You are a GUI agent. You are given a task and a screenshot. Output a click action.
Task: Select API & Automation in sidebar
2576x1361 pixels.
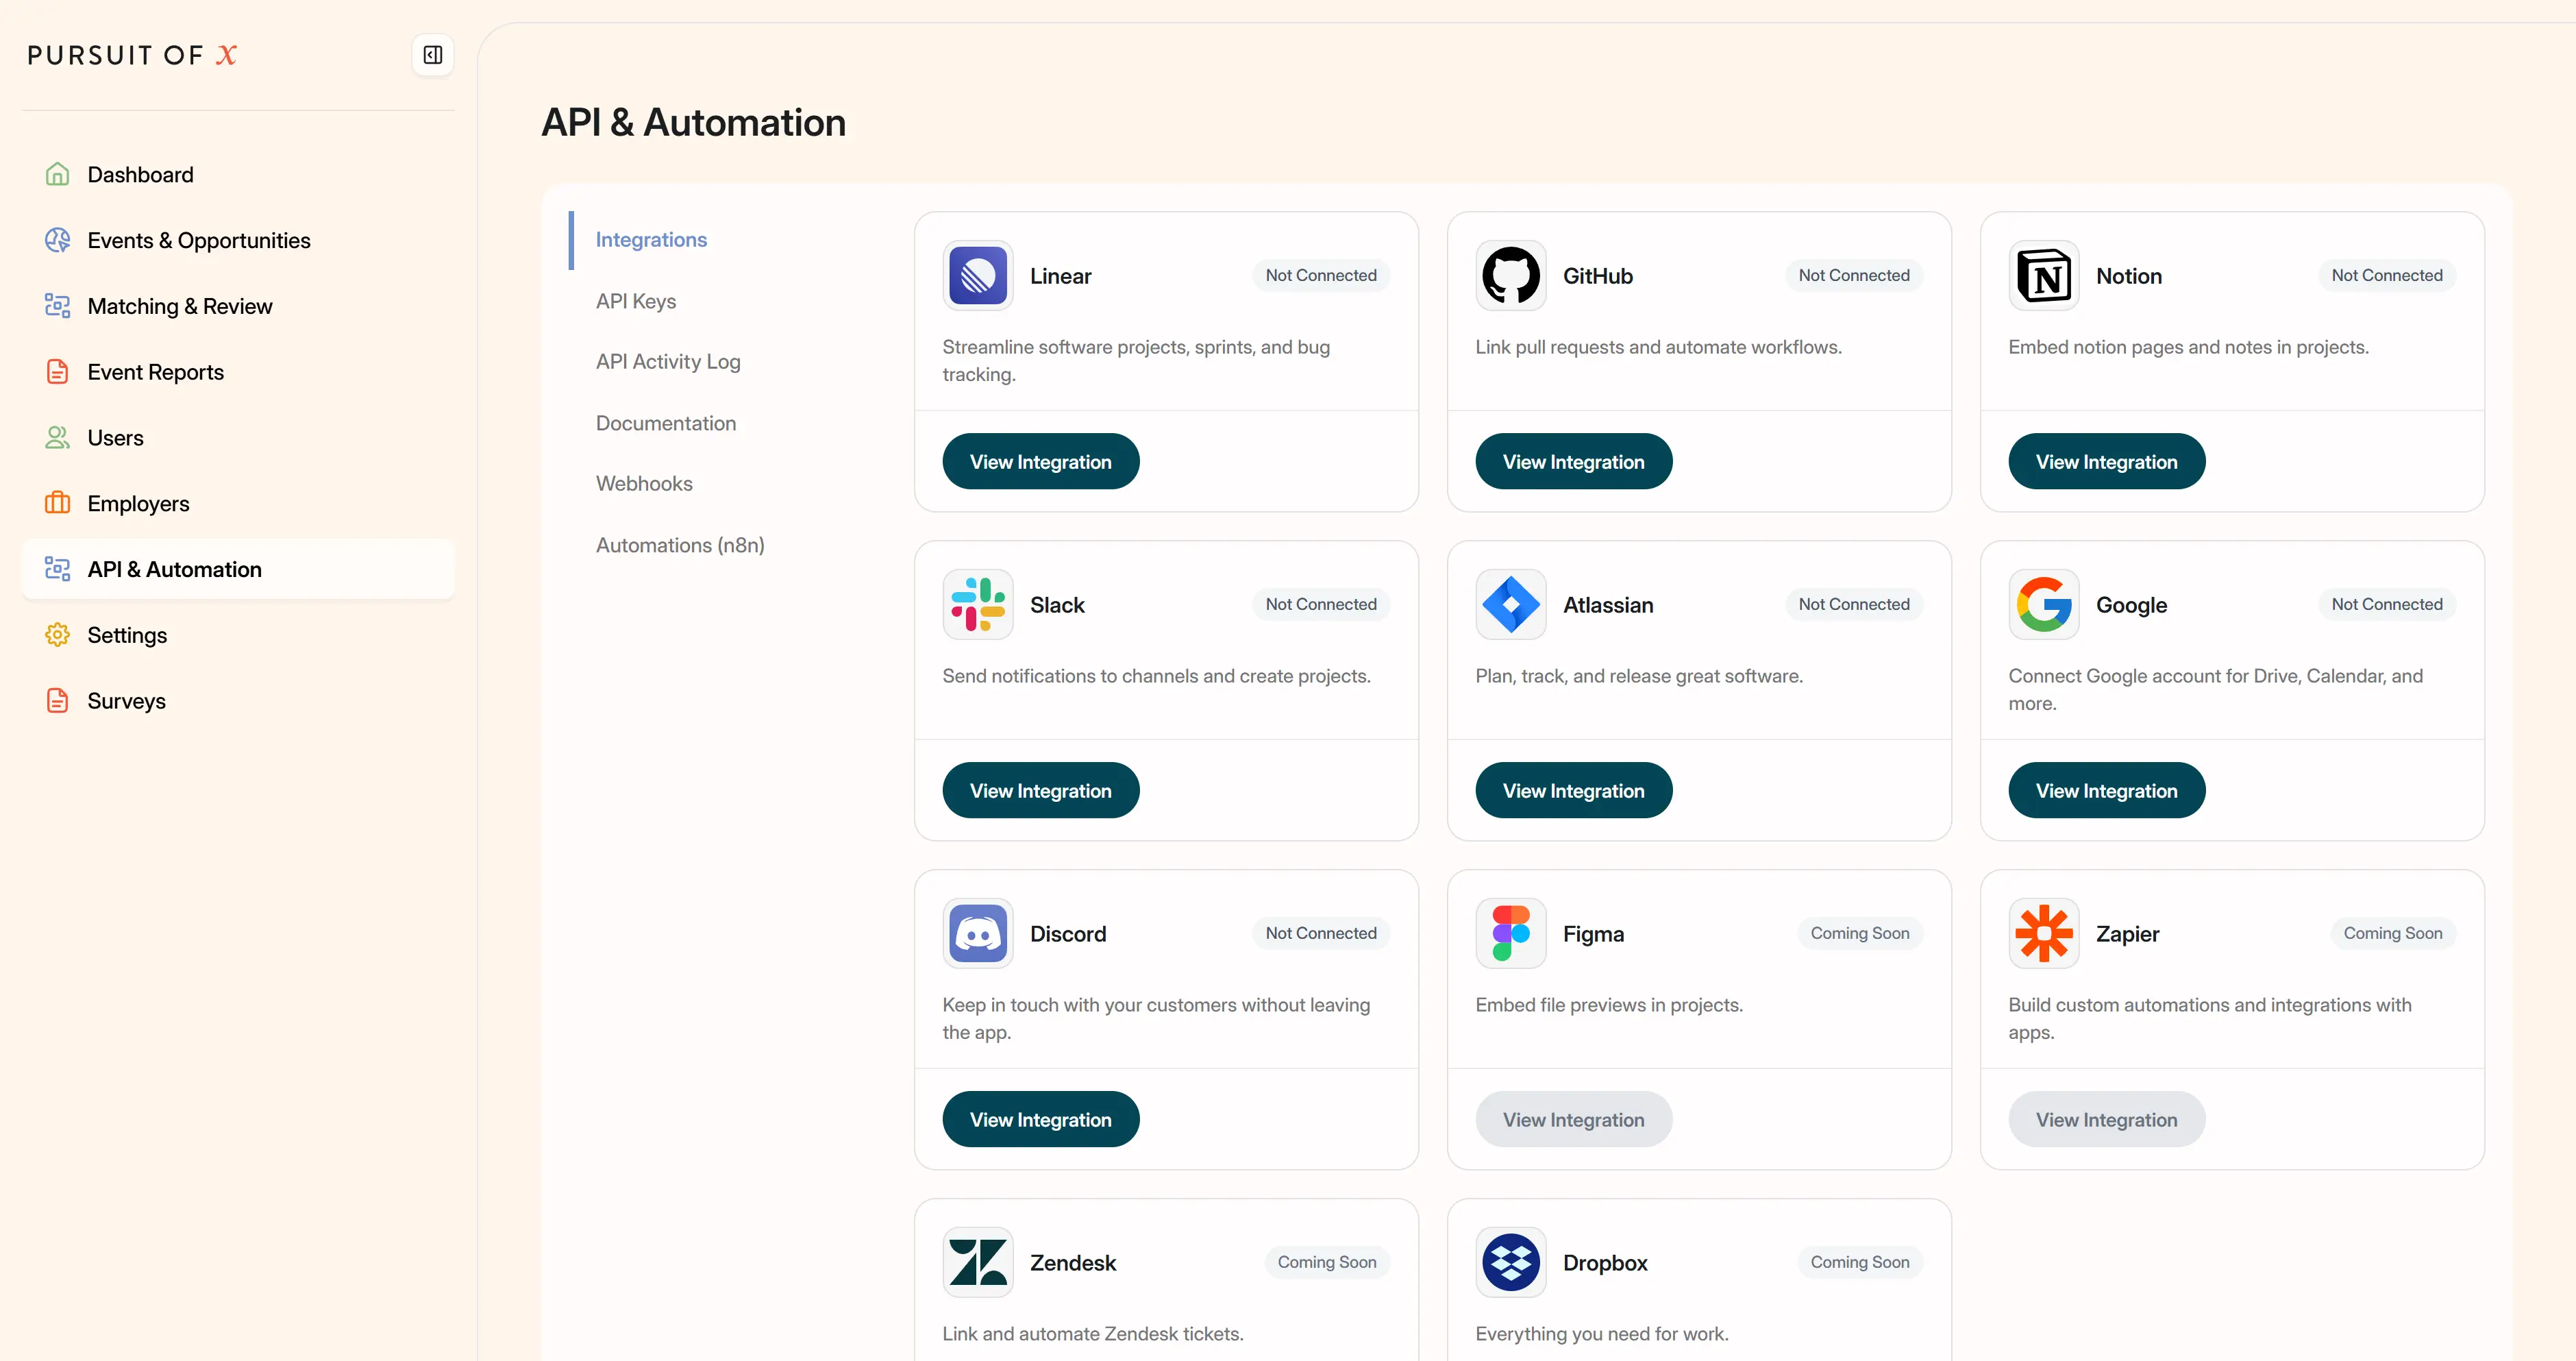point(238,569)
